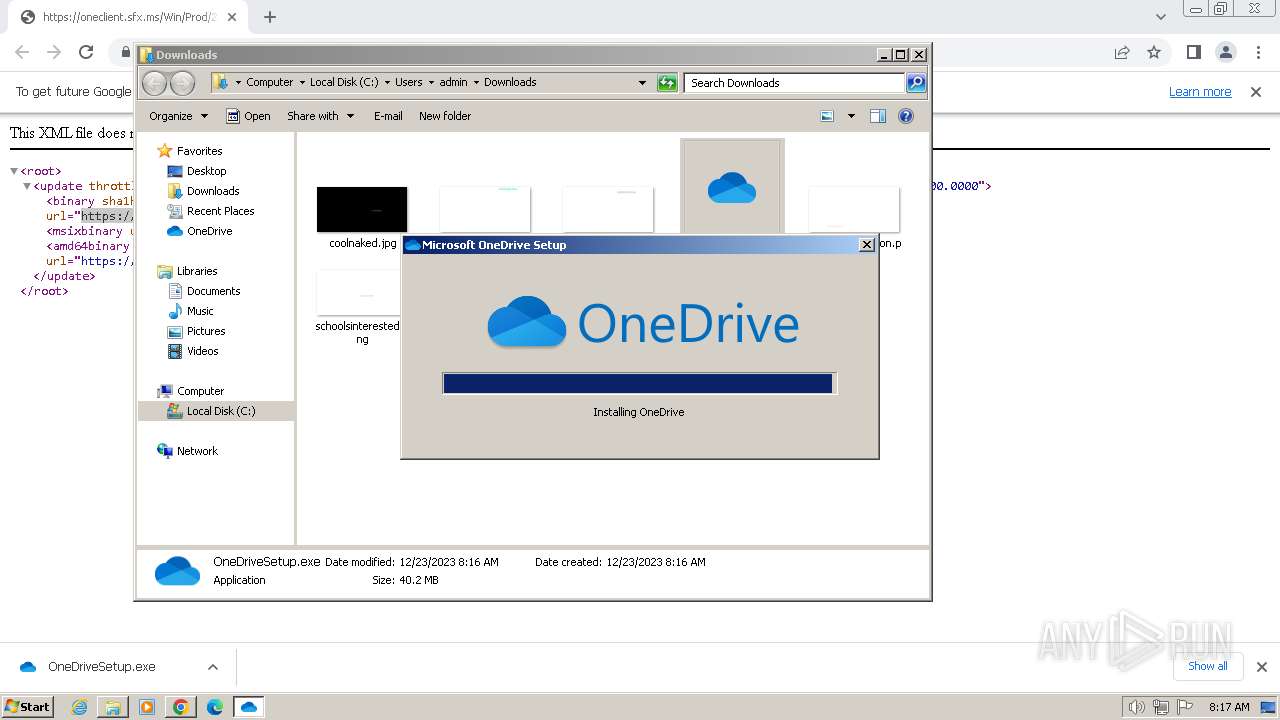Screen dimensions: 1280x720
Task: Focus the Search Downloads field
Action: (x=795, y=83)
